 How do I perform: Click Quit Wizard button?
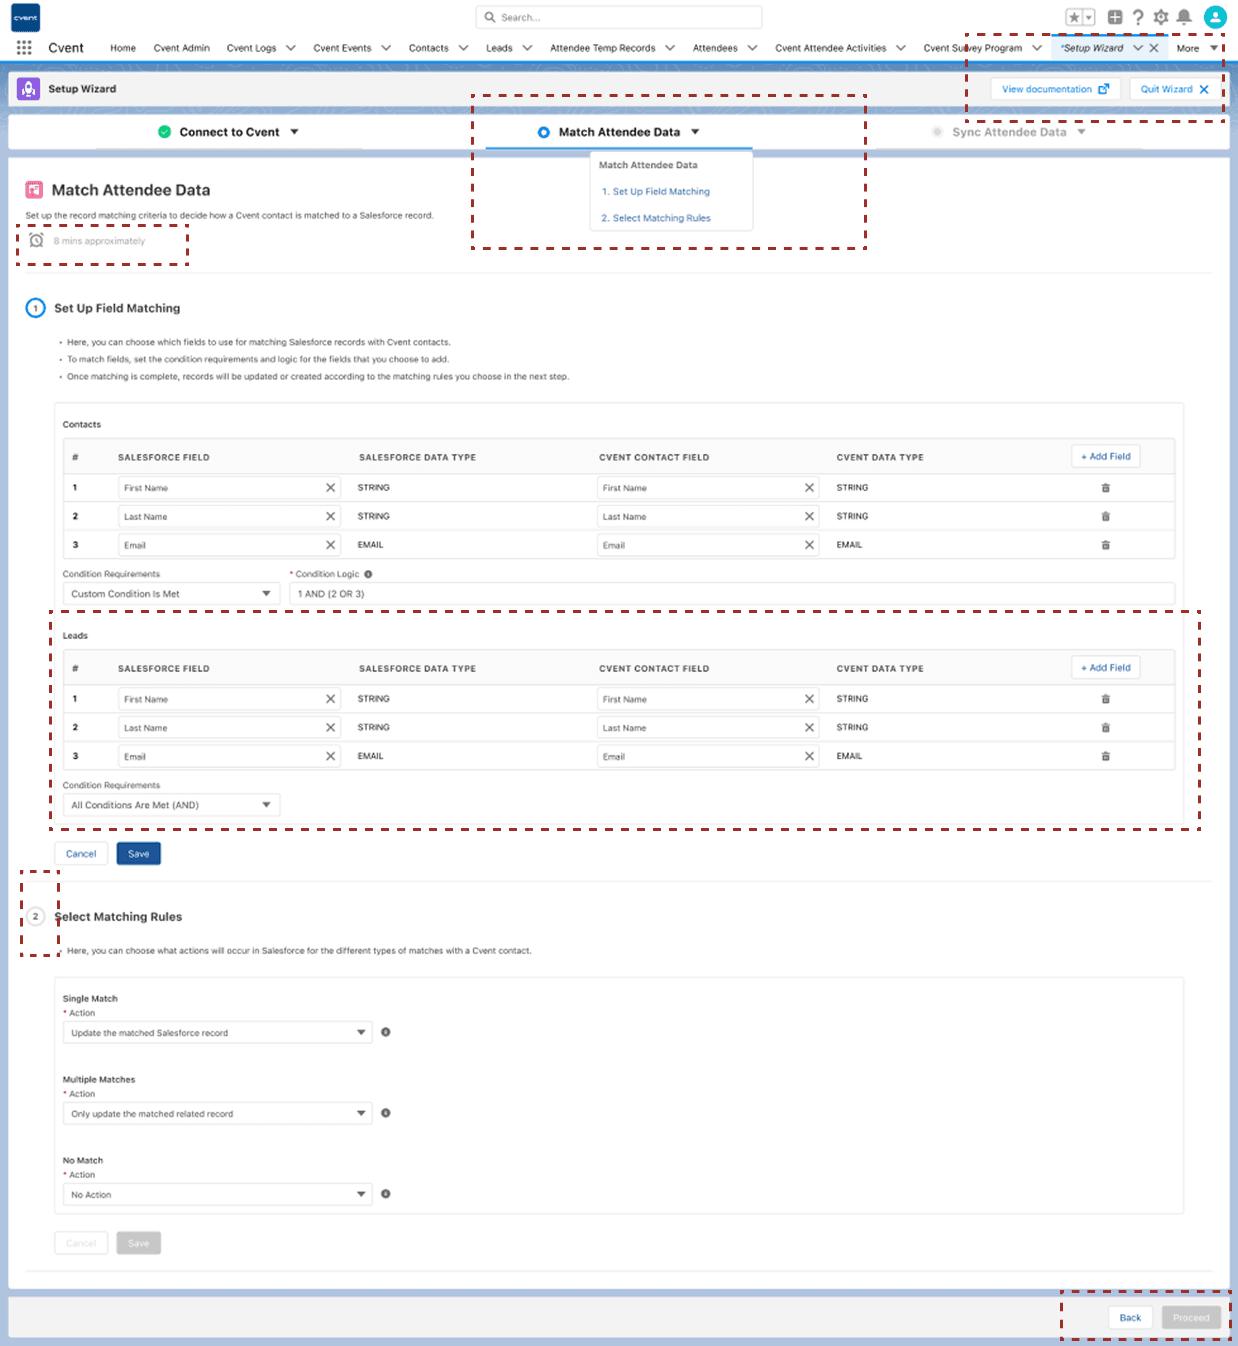pyautogui.click(x=1175, y=89)
